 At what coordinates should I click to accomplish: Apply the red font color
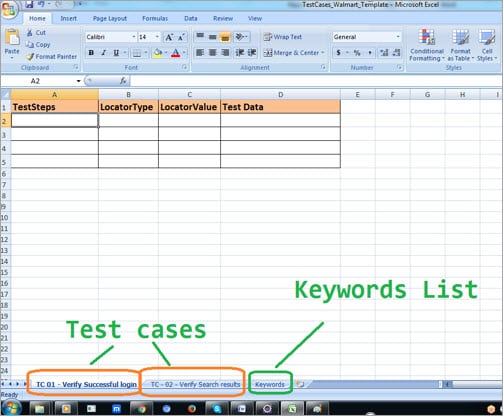pos(176,53)
